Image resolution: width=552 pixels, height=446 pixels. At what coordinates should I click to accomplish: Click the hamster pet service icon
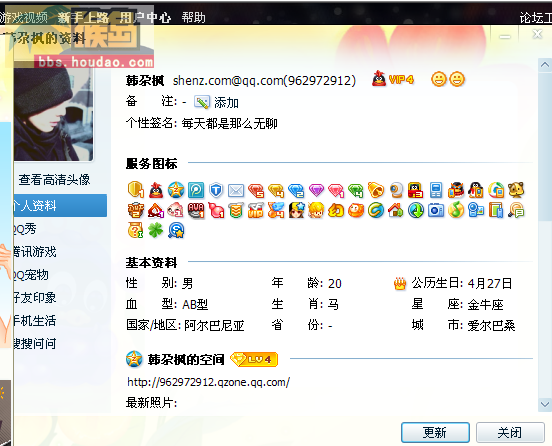click(516, 190)
